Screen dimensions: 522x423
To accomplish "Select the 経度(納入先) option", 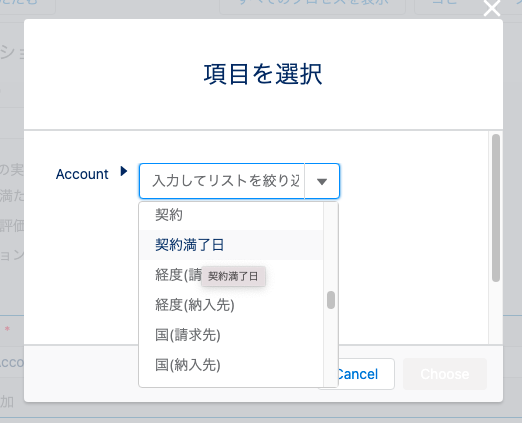I will pyautogui.click(x=231, y=305).
